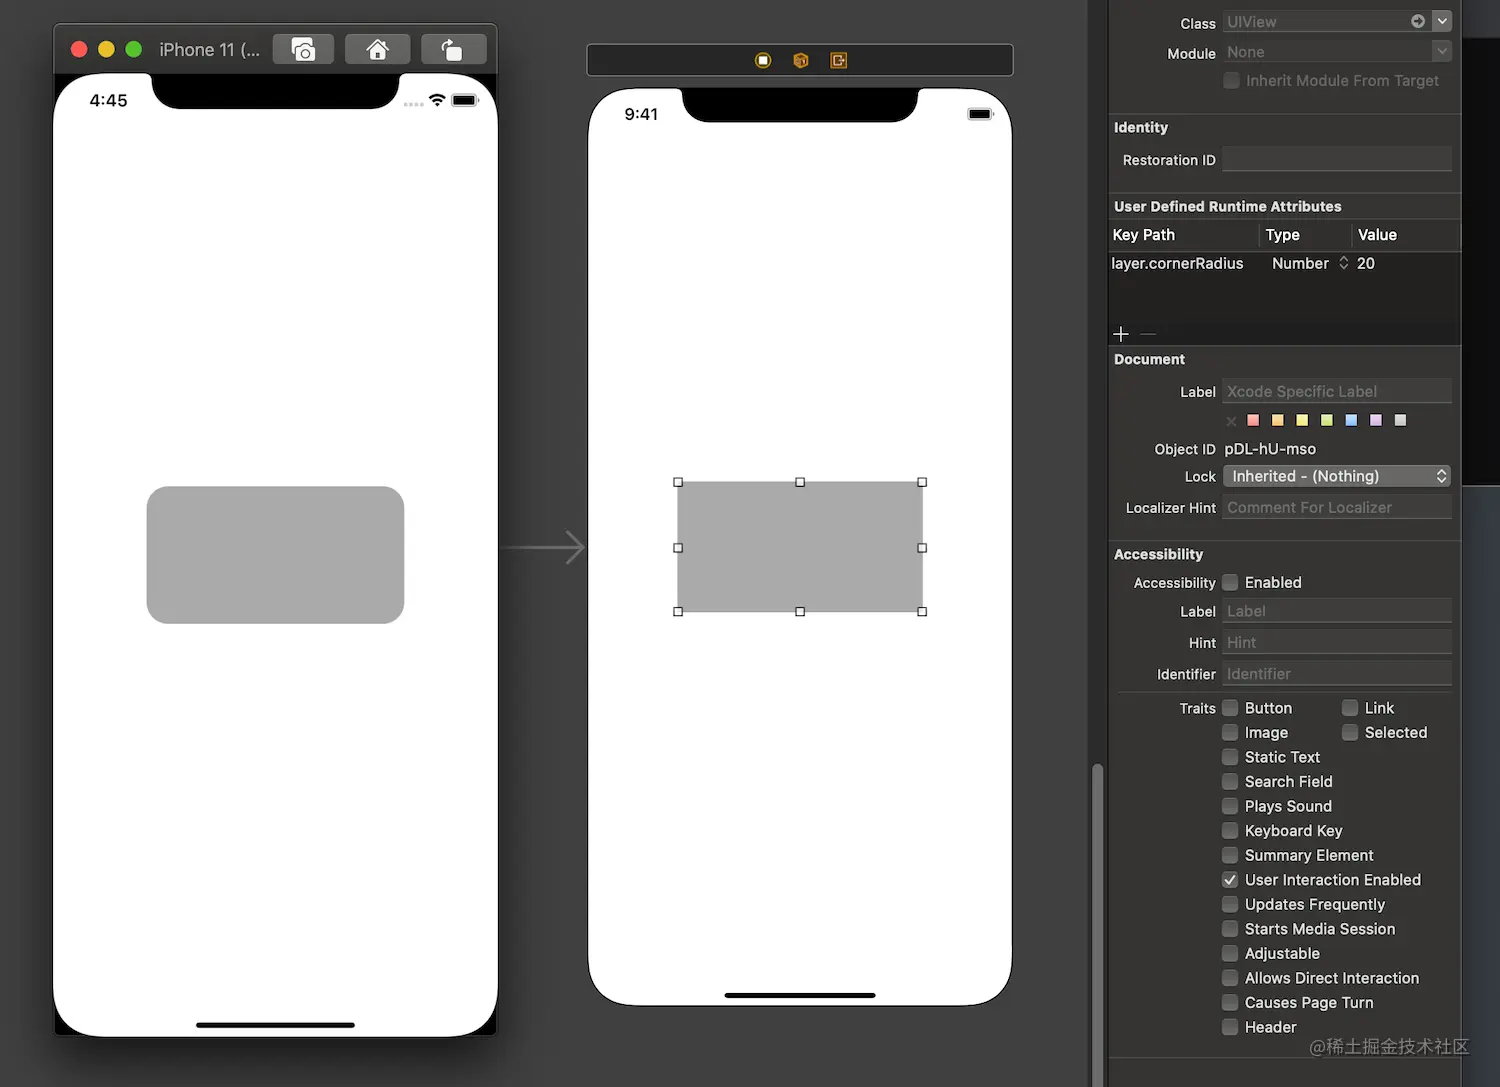The image size is (1500, 1087).
Task: Open the Lock Inherited dropdown
Action: click(1337, 476)
